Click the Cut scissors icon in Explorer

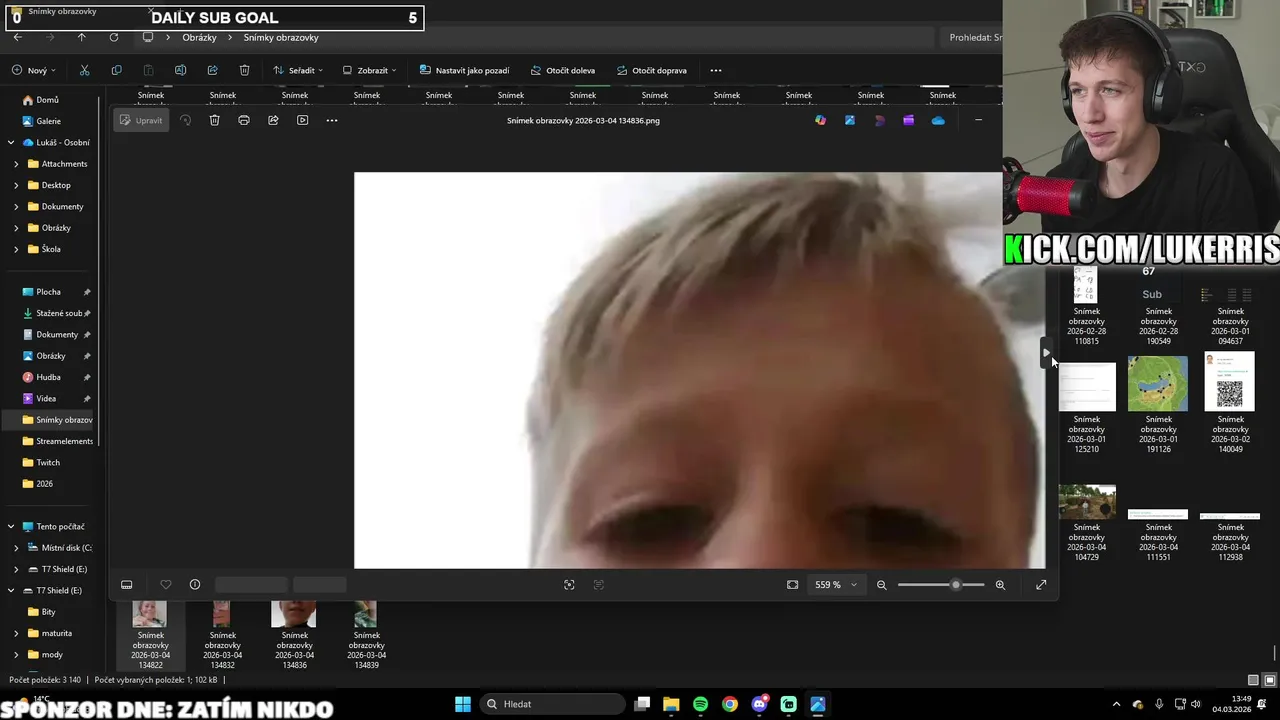[x=84, y=71]
